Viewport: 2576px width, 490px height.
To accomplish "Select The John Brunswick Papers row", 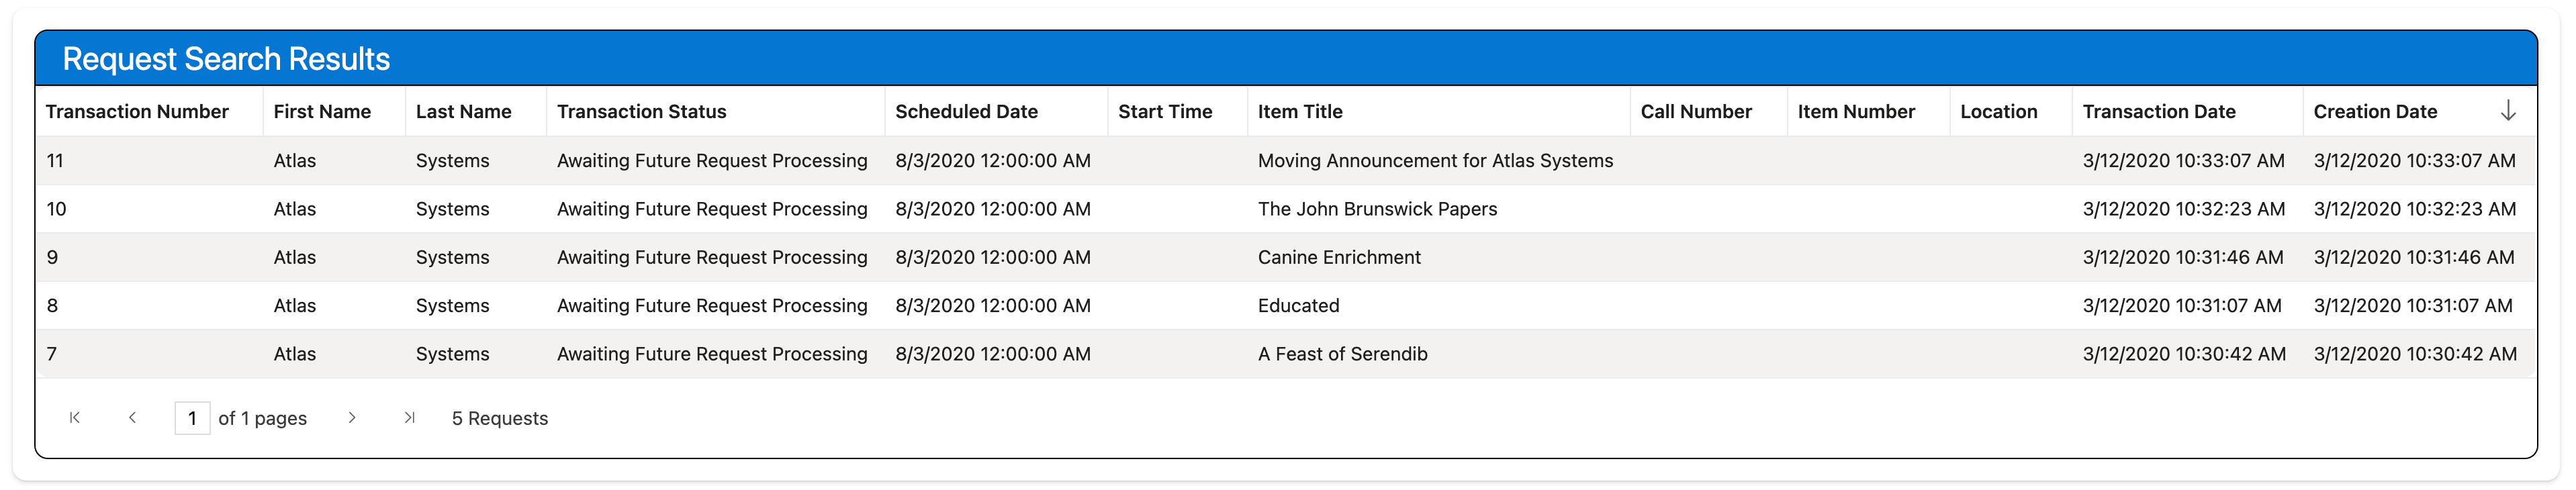I will pyautogui.click(x=1376, y=209).
